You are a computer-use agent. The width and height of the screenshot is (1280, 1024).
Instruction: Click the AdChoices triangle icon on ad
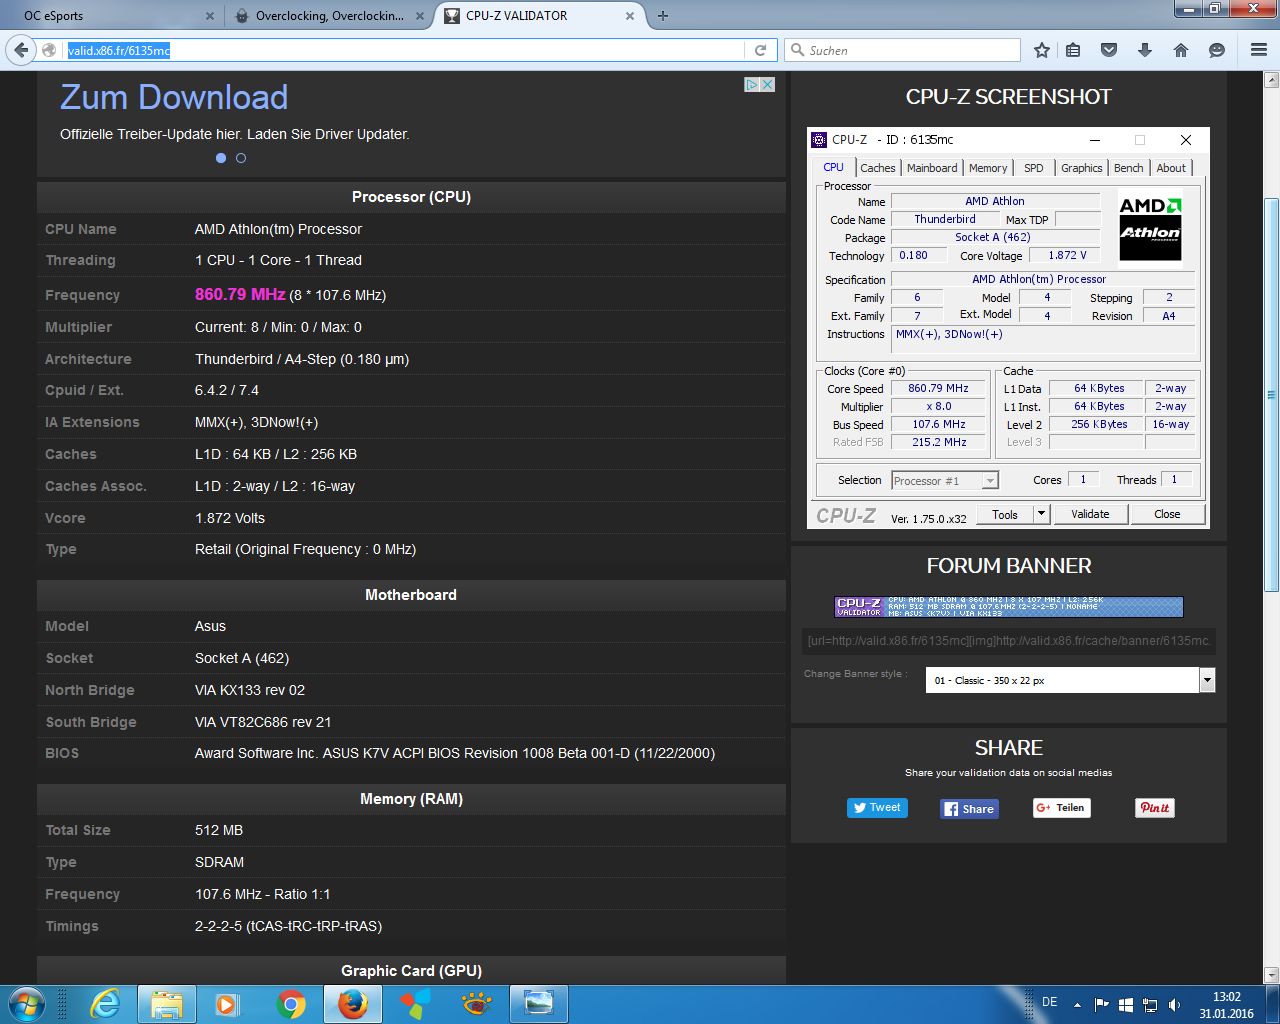(752, 85)
